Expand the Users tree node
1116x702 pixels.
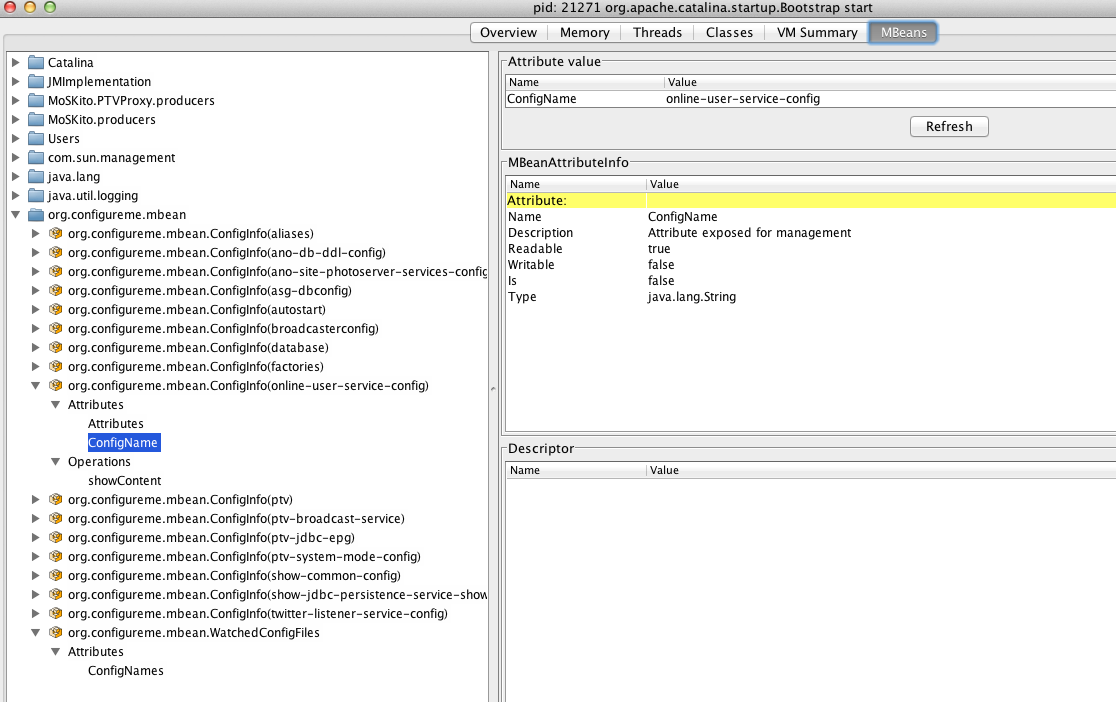[x=16, y=138]
